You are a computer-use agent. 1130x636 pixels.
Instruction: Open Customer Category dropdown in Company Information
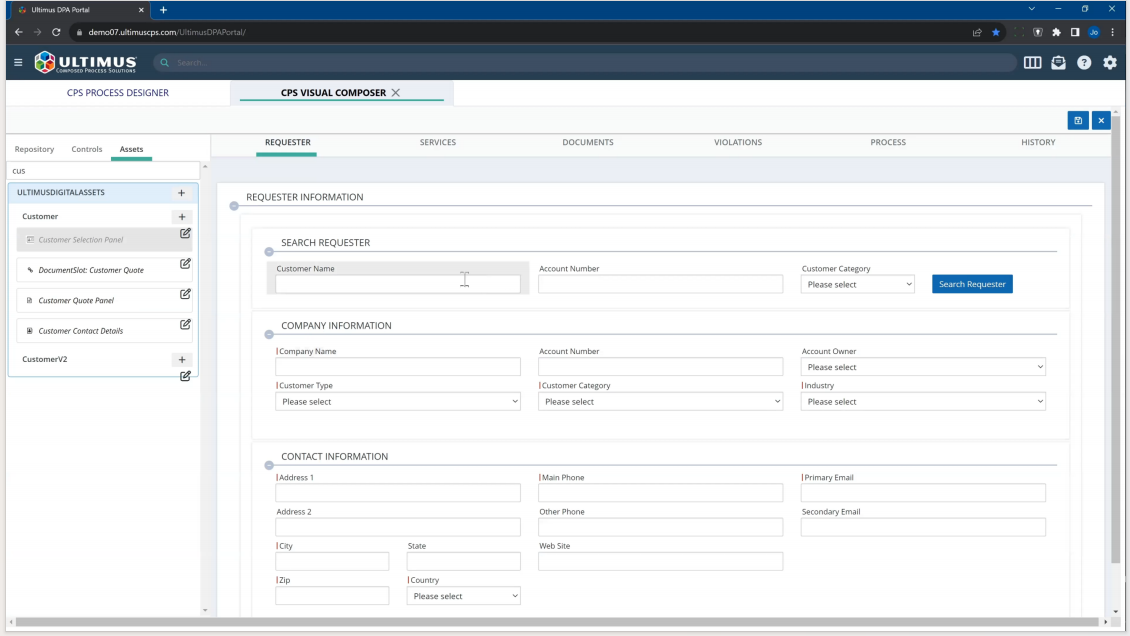pyautogui.click(x=660, y=402)
